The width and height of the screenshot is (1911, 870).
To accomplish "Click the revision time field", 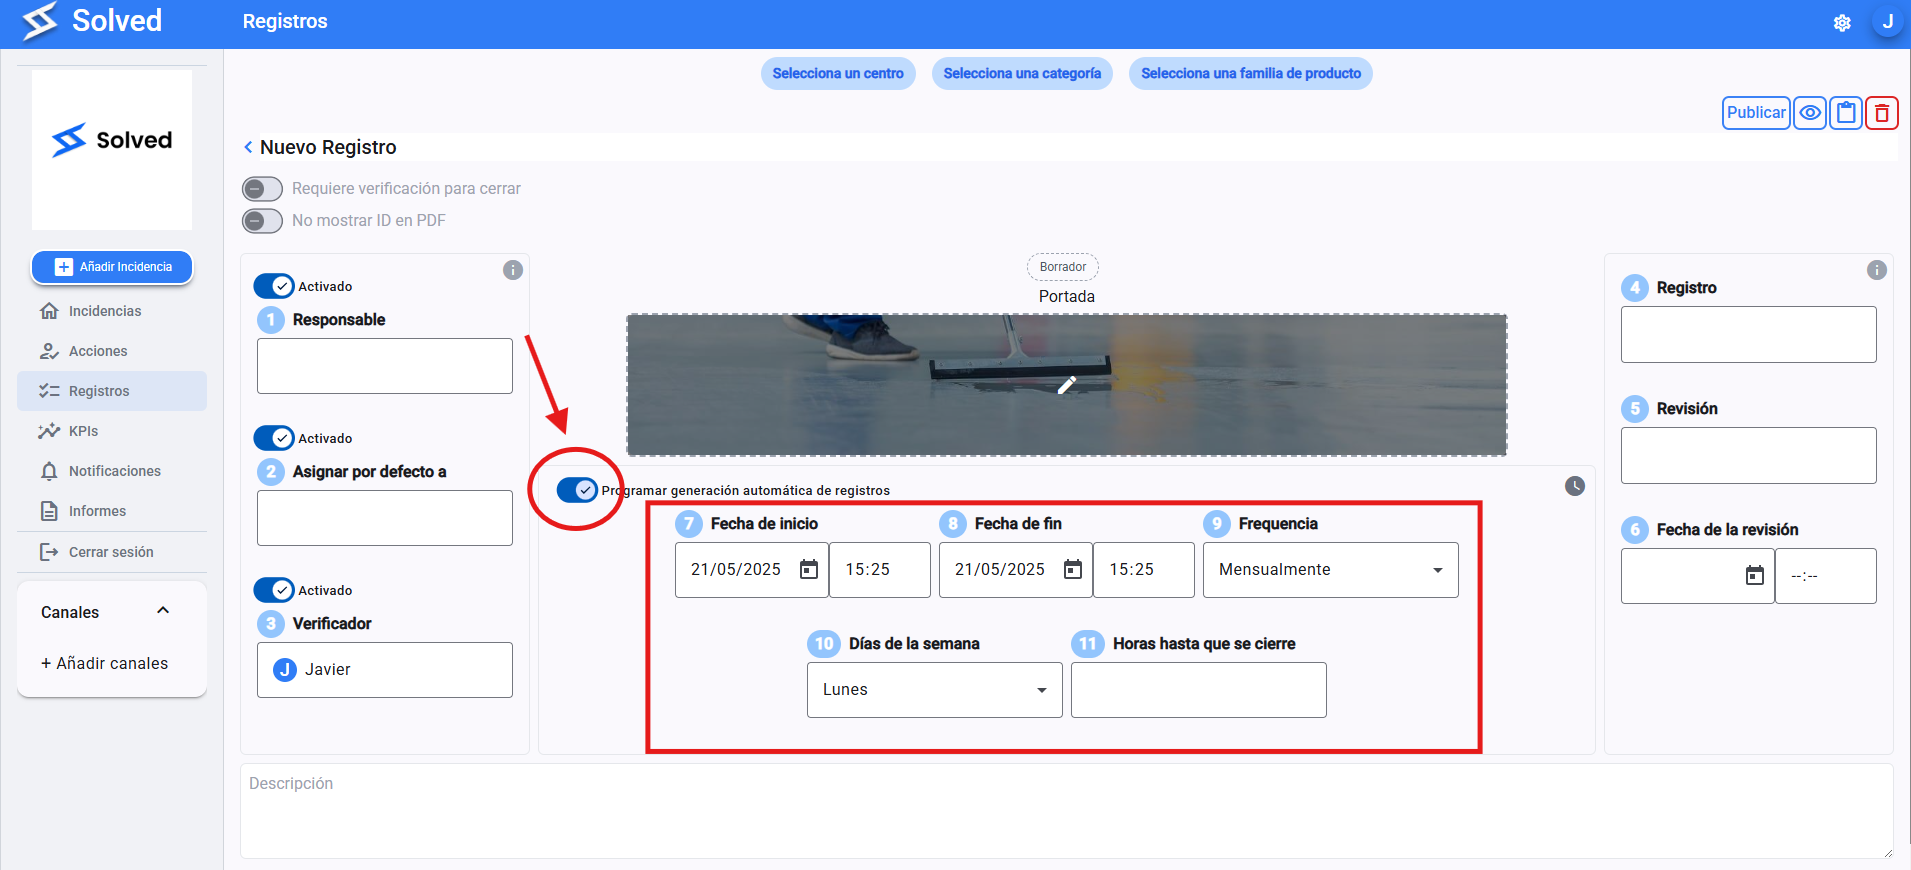I will (x=1826, y=576).
